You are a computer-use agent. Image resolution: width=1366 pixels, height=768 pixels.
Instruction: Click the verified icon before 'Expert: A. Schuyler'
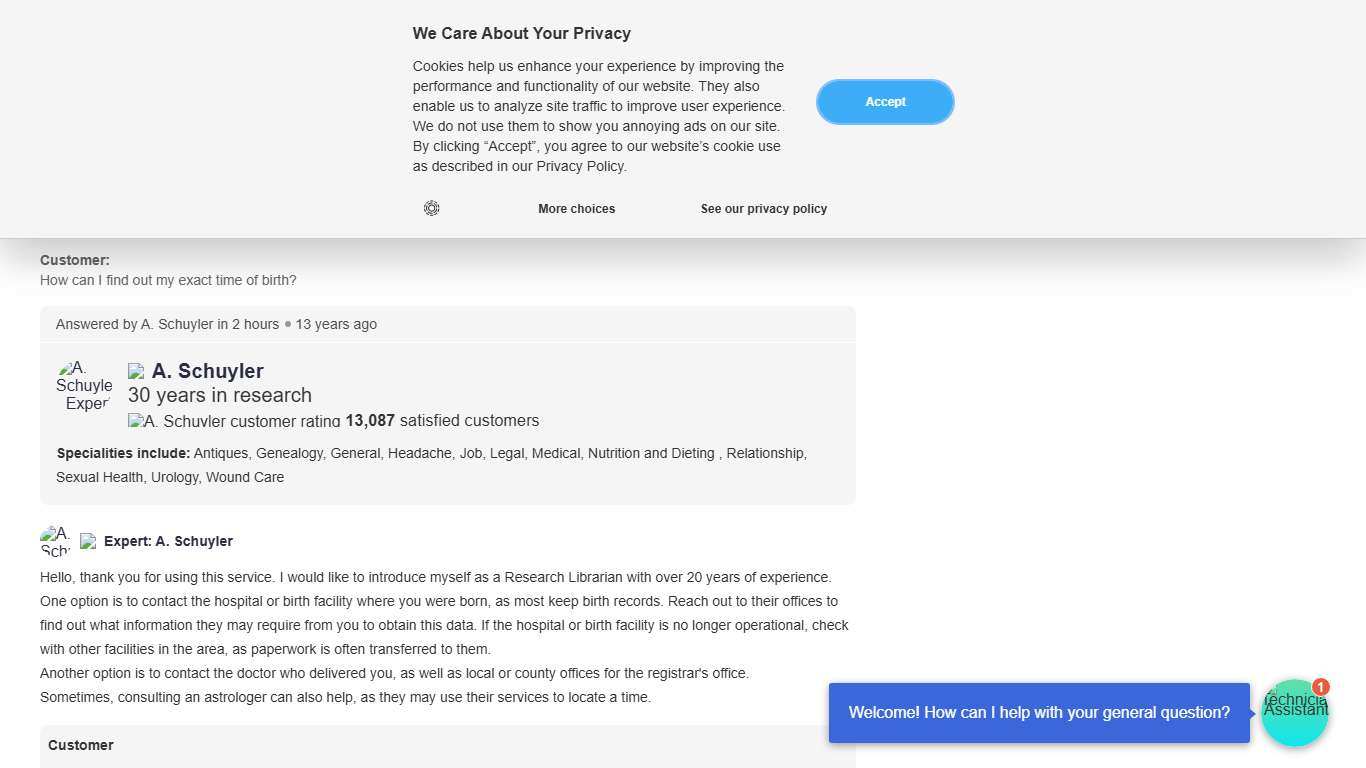[x=88, y=541]
